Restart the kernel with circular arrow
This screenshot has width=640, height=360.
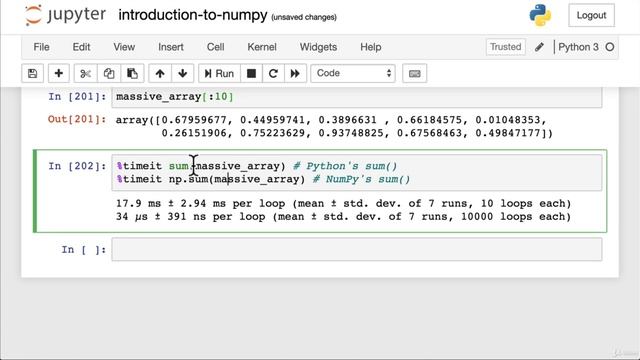pyautogui.click(x=273, y=73)
